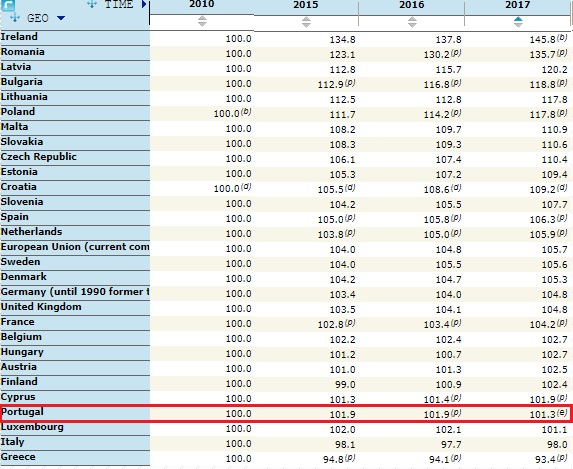Select the Czech Republic row label

39,156
